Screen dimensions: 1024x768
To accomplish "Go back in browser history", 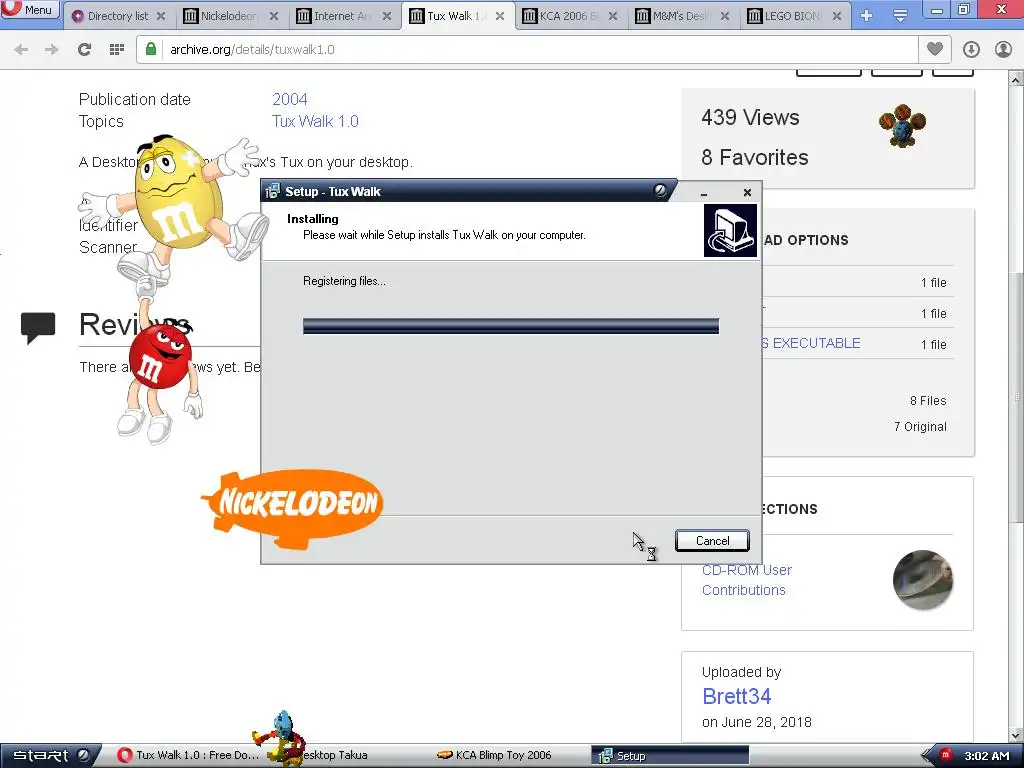I will coord(21,50).
